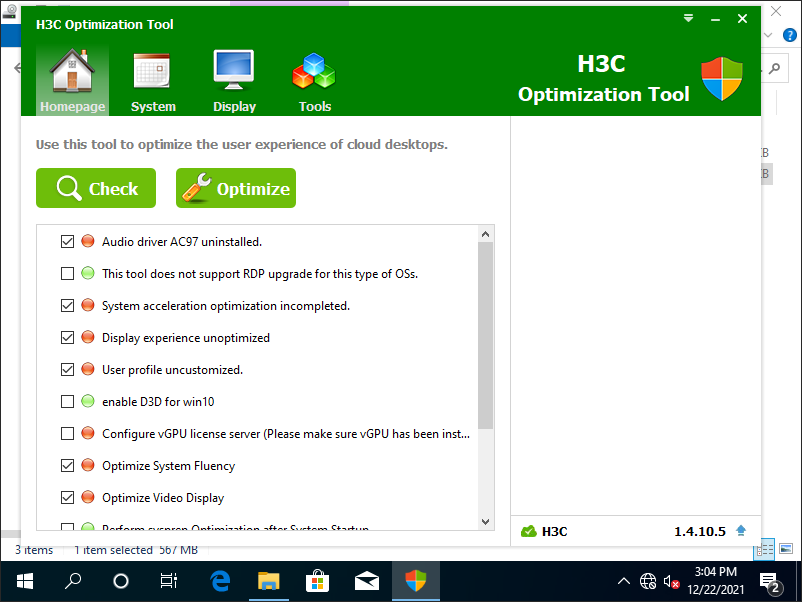
Task: Open the Windows Start menu
Action: tap(25, 581)
